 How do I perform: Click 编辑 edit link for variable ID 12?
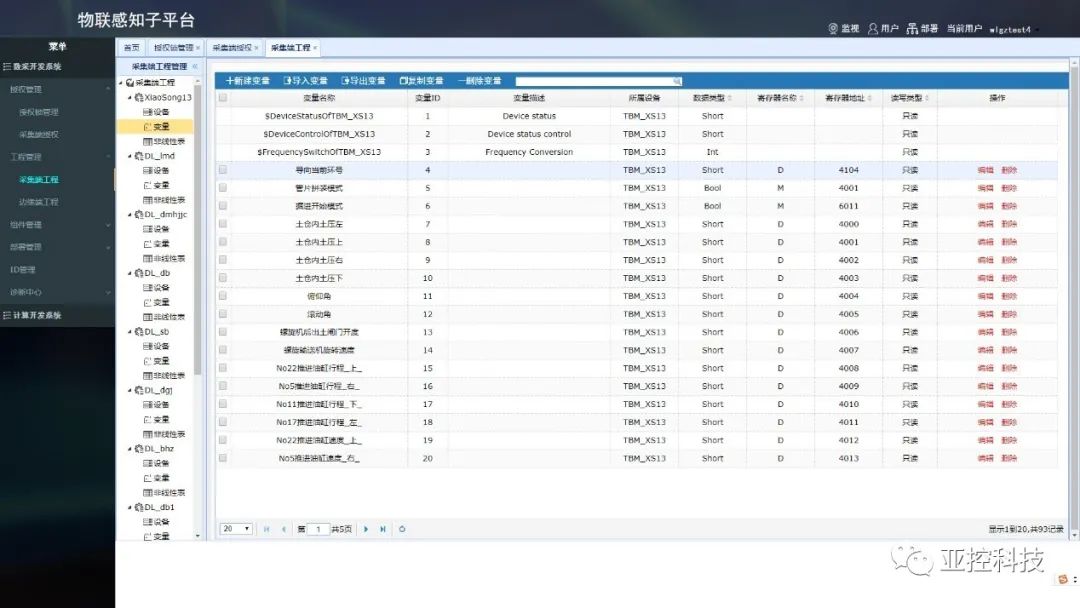[986, 314]
